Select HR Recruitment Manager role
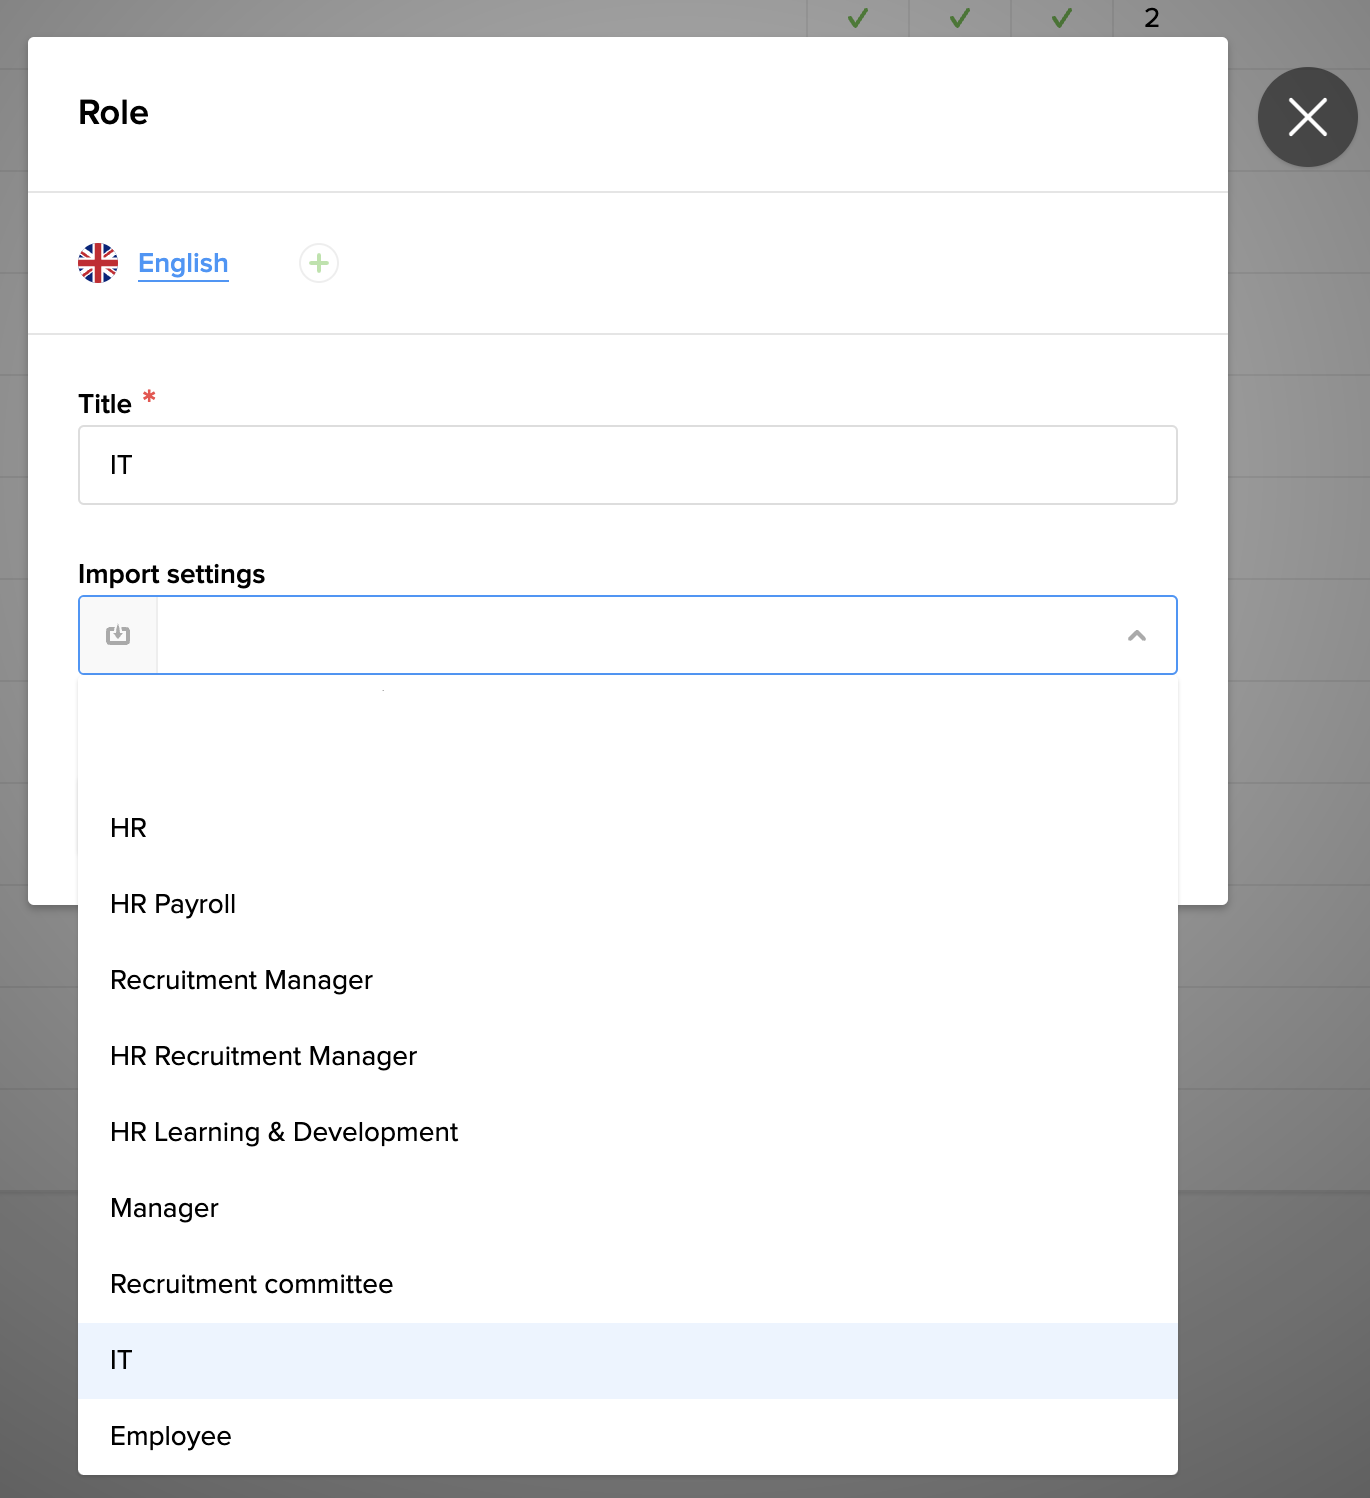 263,1056
